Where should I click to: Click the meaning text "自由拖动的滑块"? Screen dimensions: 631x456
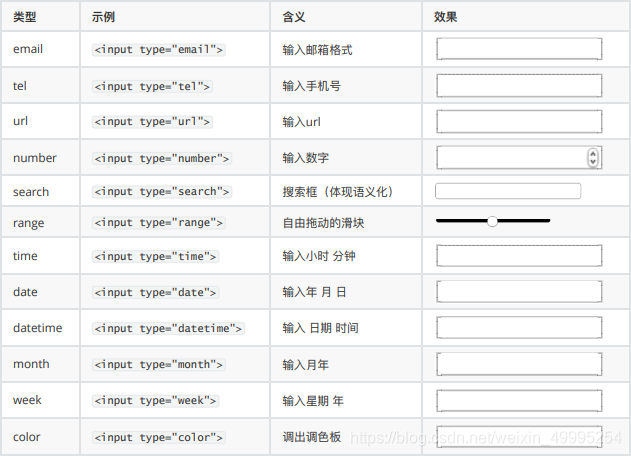tap(323, 223)
